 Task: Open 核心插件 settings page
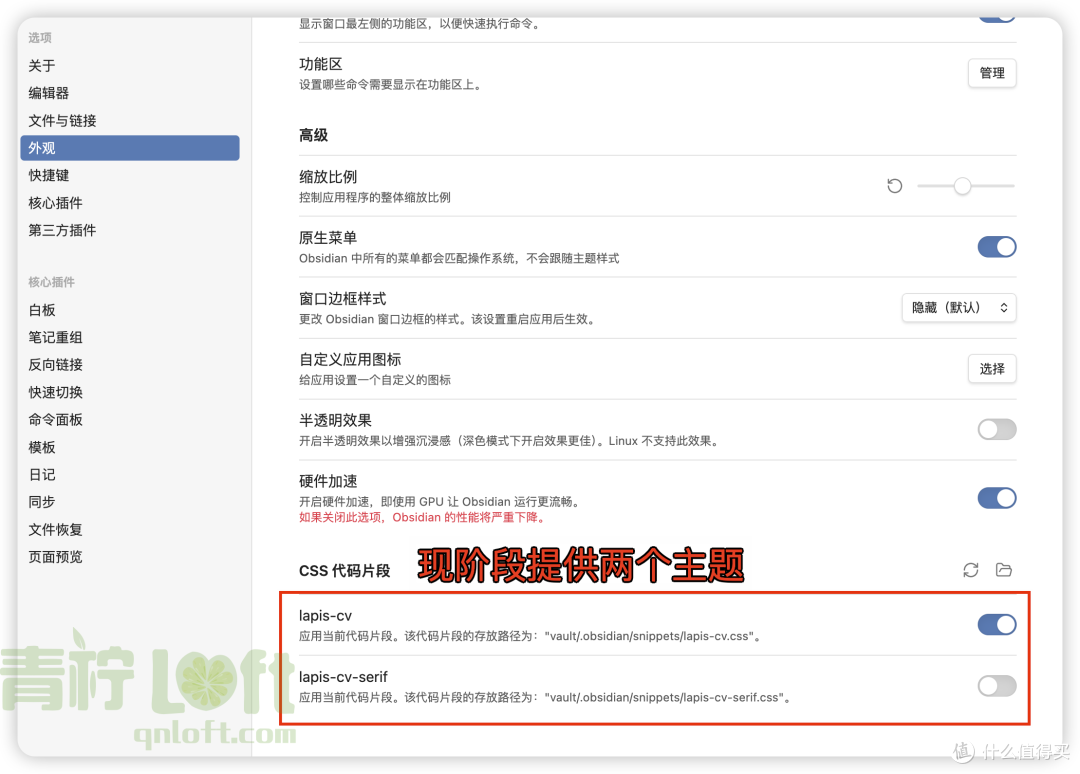[130, 203]
